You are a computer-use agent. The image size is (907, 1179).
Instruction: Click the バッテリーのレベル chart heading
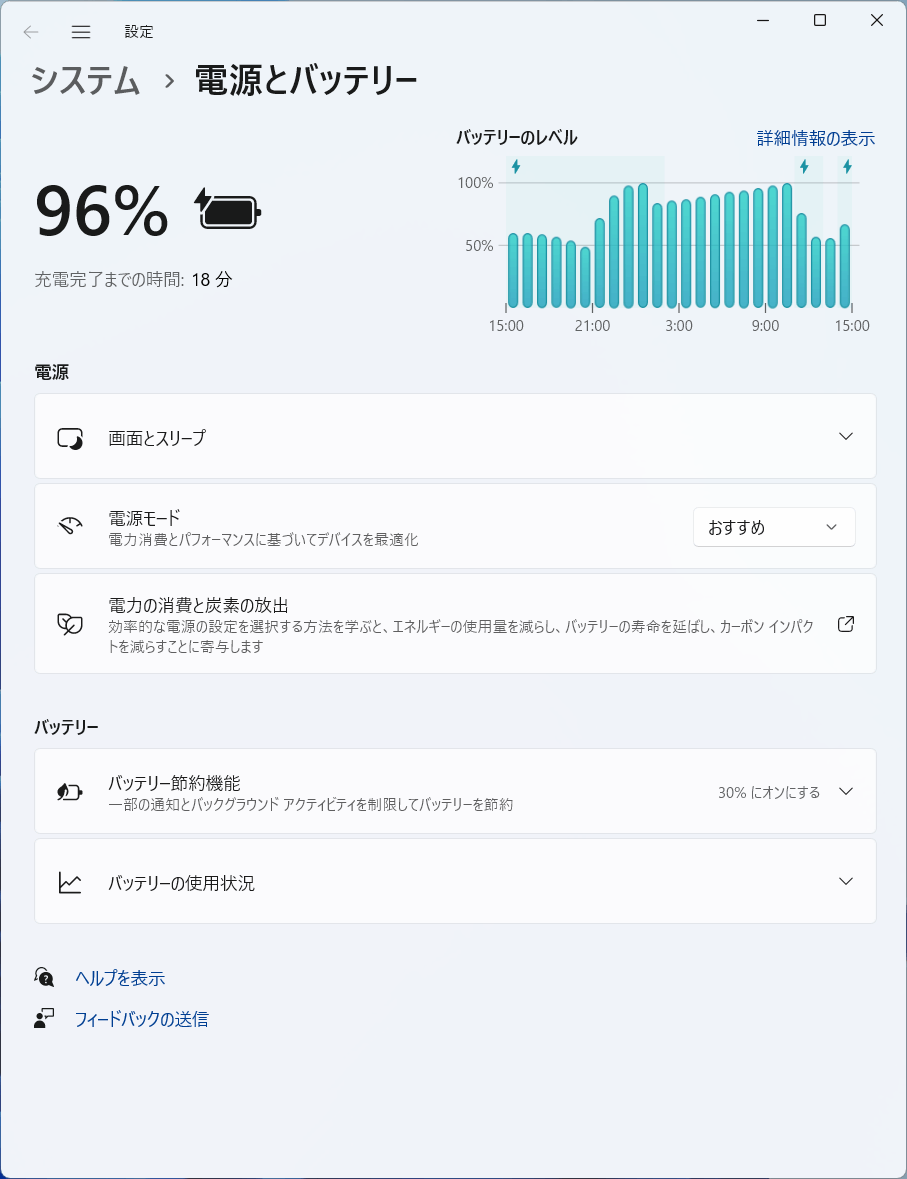[517, 138]
